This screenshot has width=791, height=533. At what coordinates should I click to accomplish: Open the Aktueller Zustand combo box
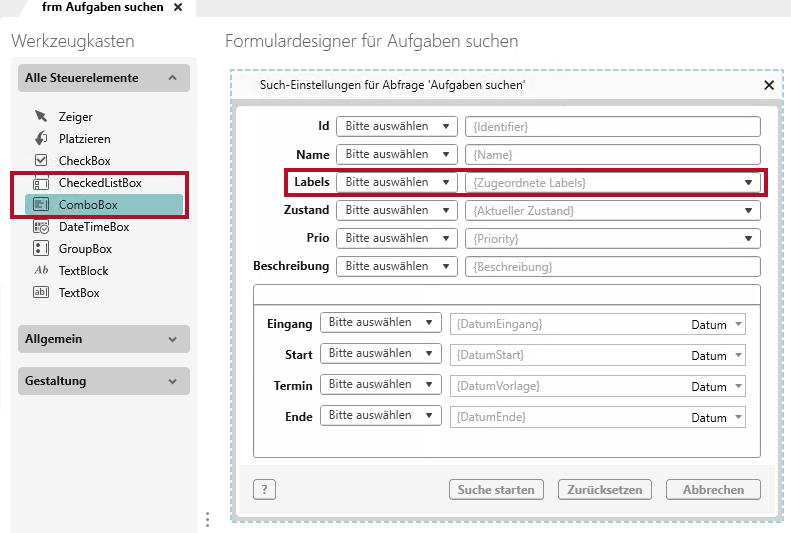tap(612, 211)
